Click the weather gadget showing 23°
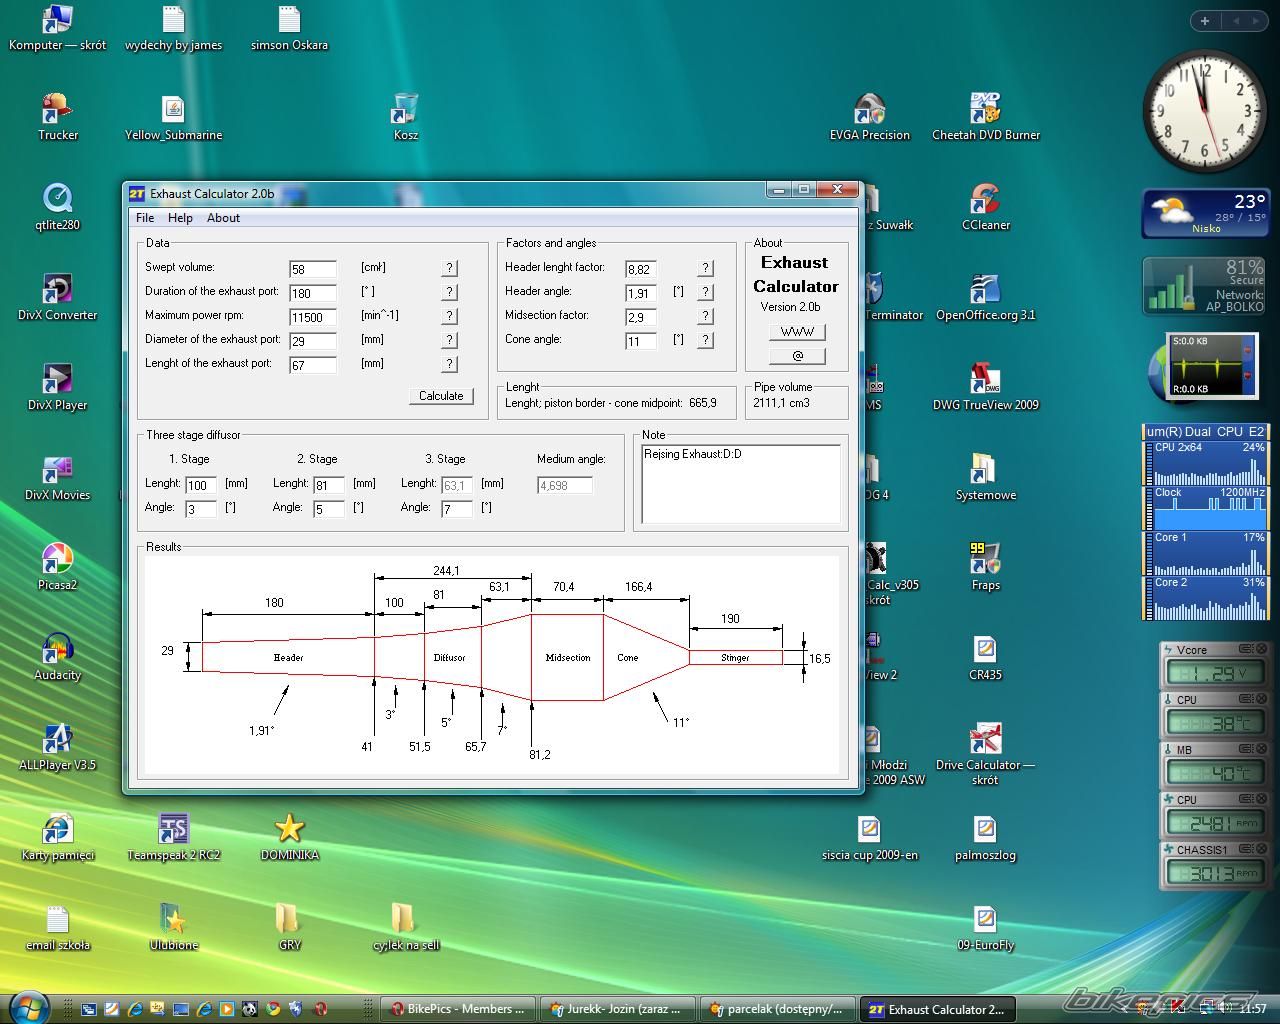Image resolution: width=1280 pixels, height=1024 pixels. 1206,213
